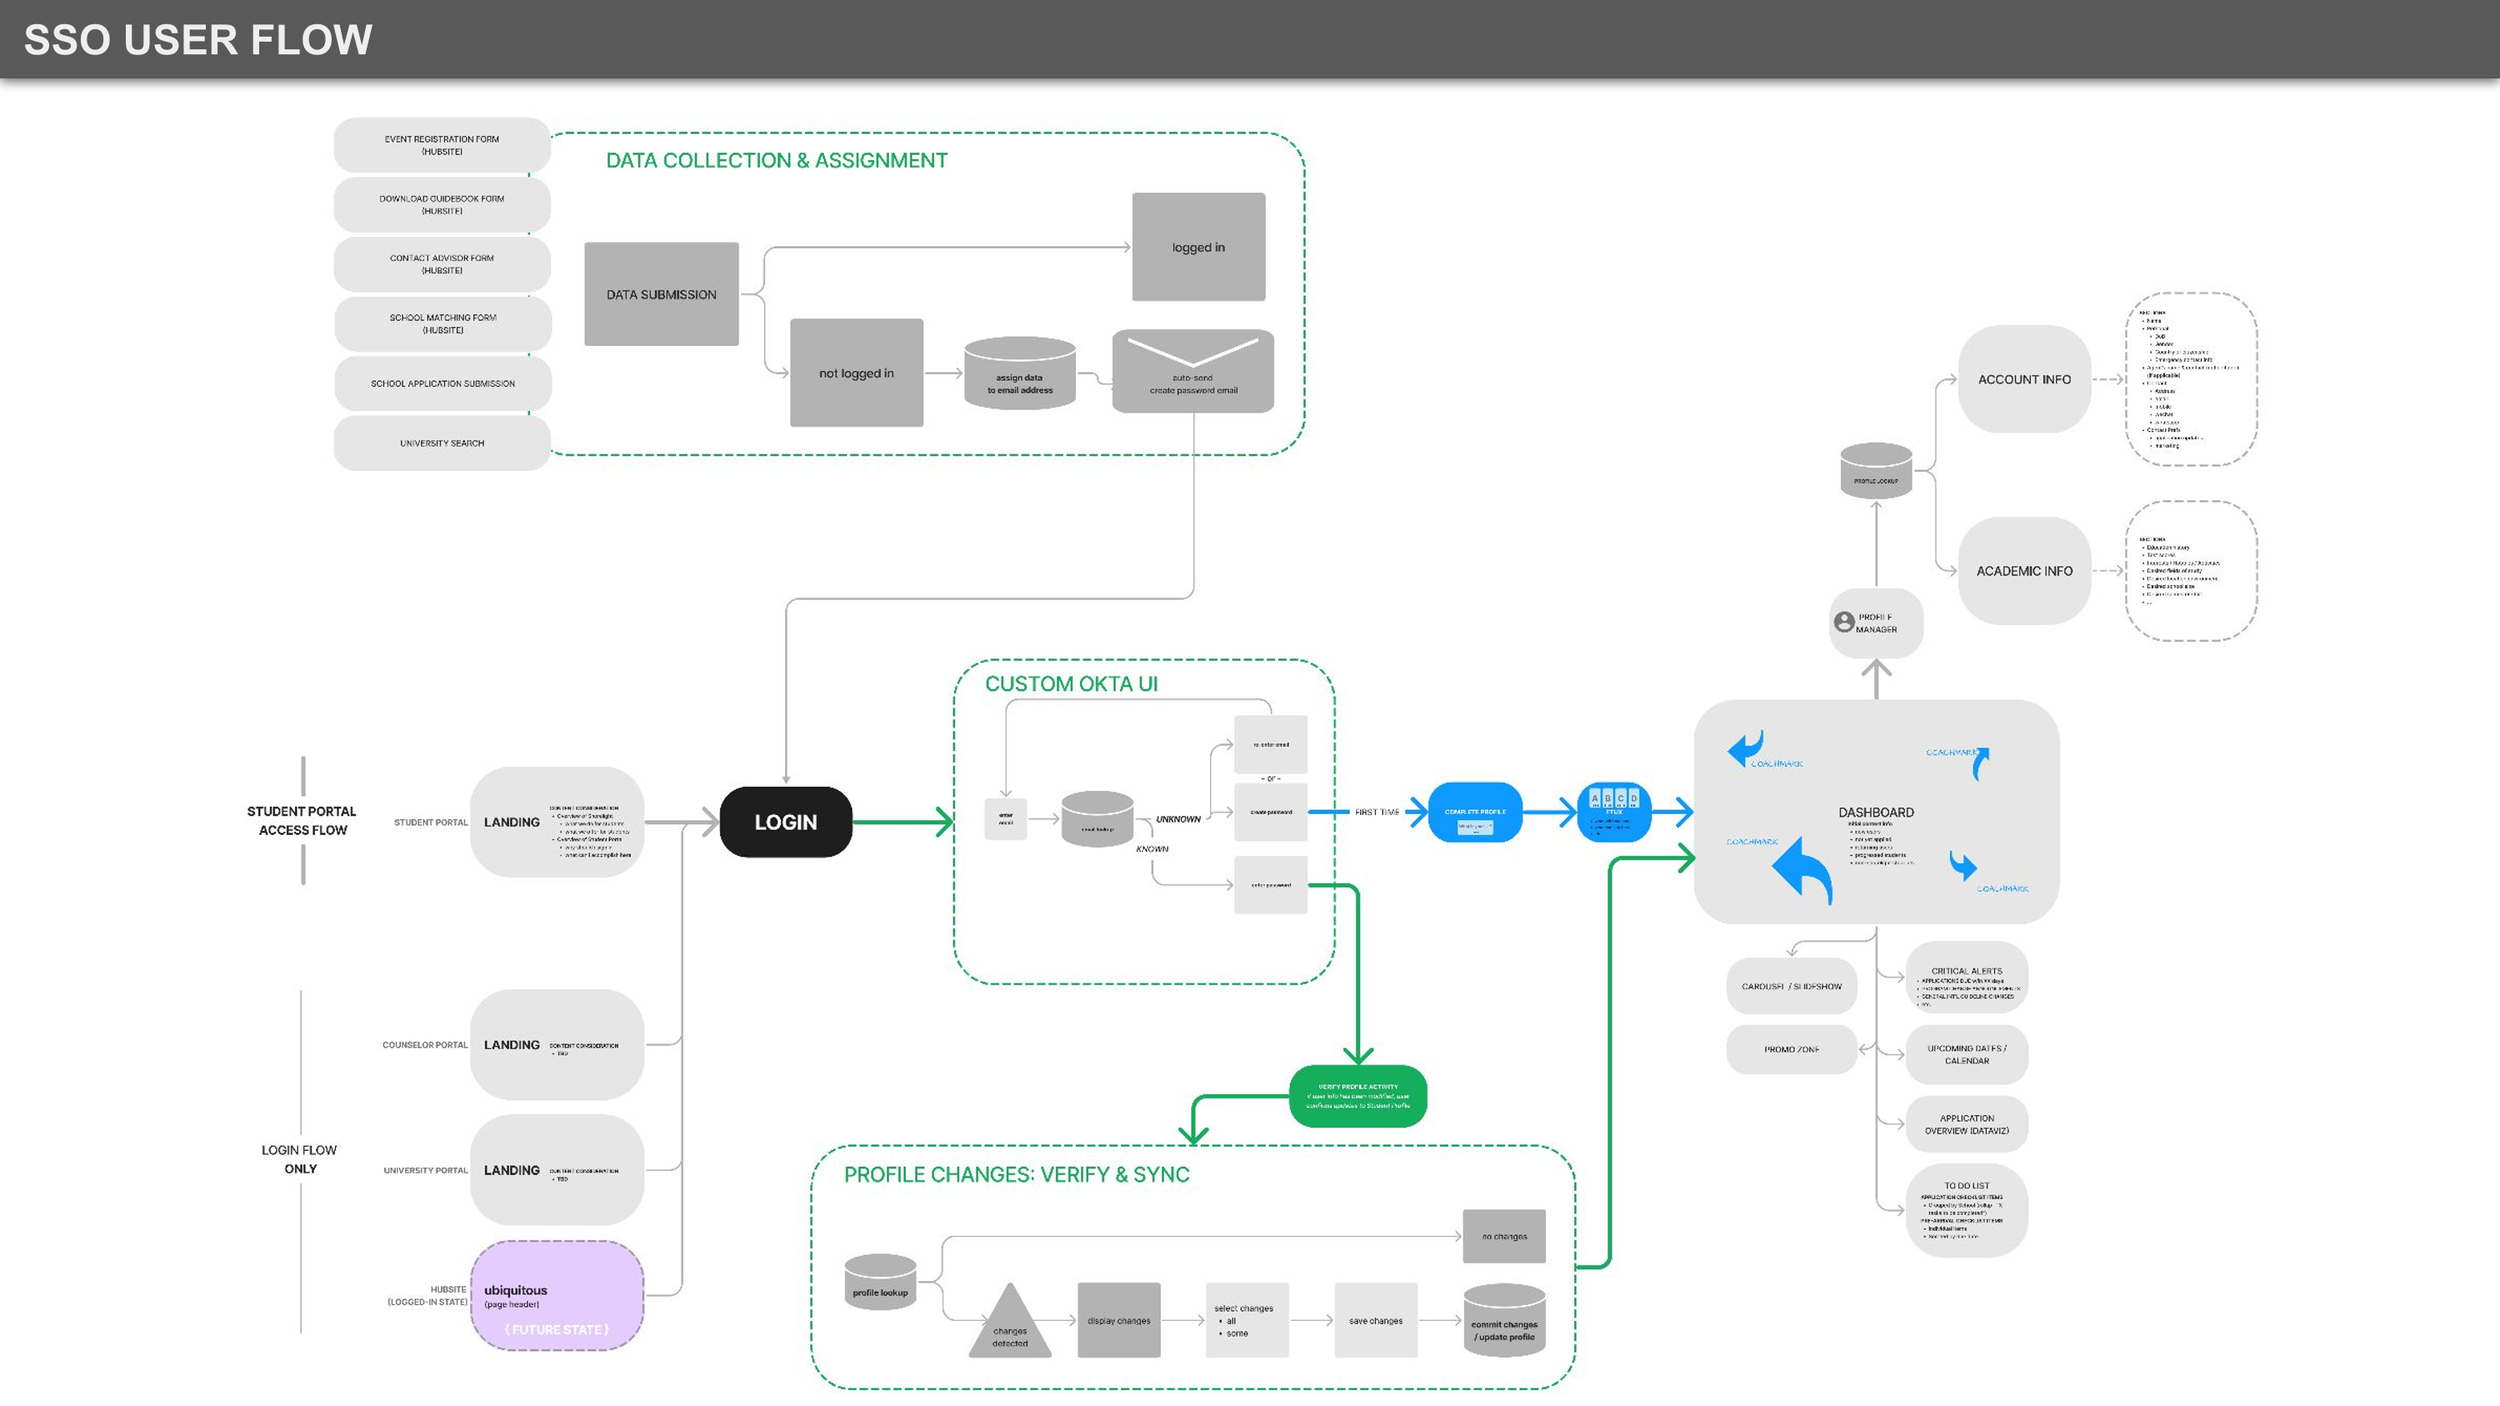Select the 'HUBSITE (LOGGED-IN STATE)' label
The width and height of the screenshot is (2500, 1406).
tap(427, 1296)
